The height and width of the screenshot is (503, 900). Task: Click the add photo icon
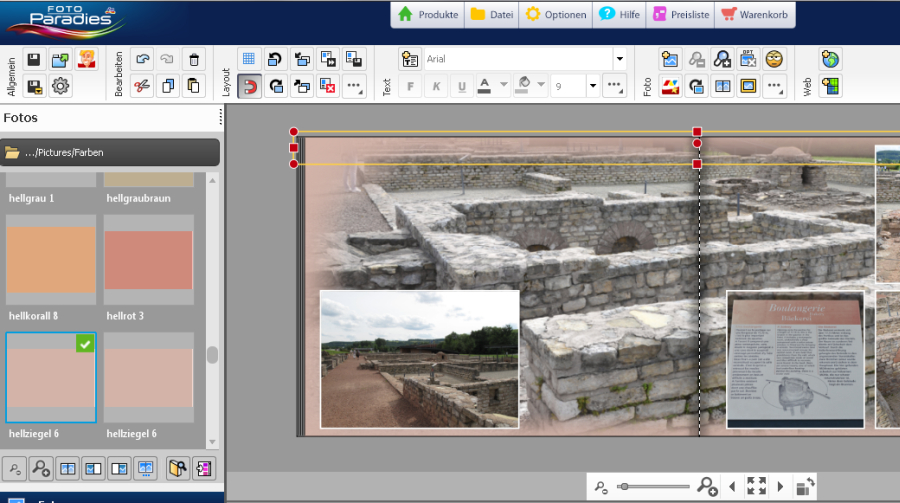(670, 60)
